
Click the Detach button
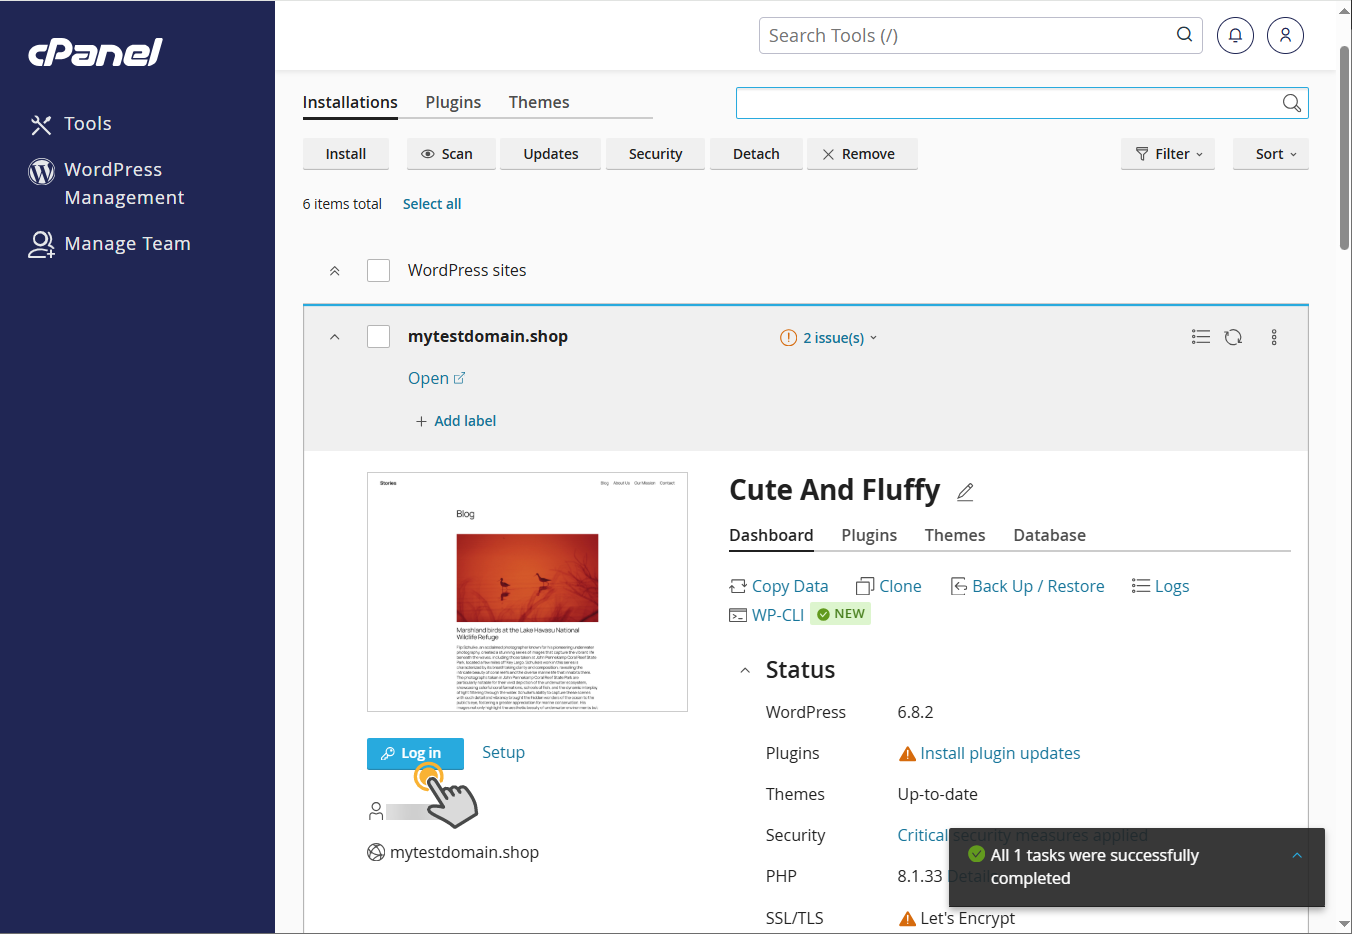coord(756,154)
